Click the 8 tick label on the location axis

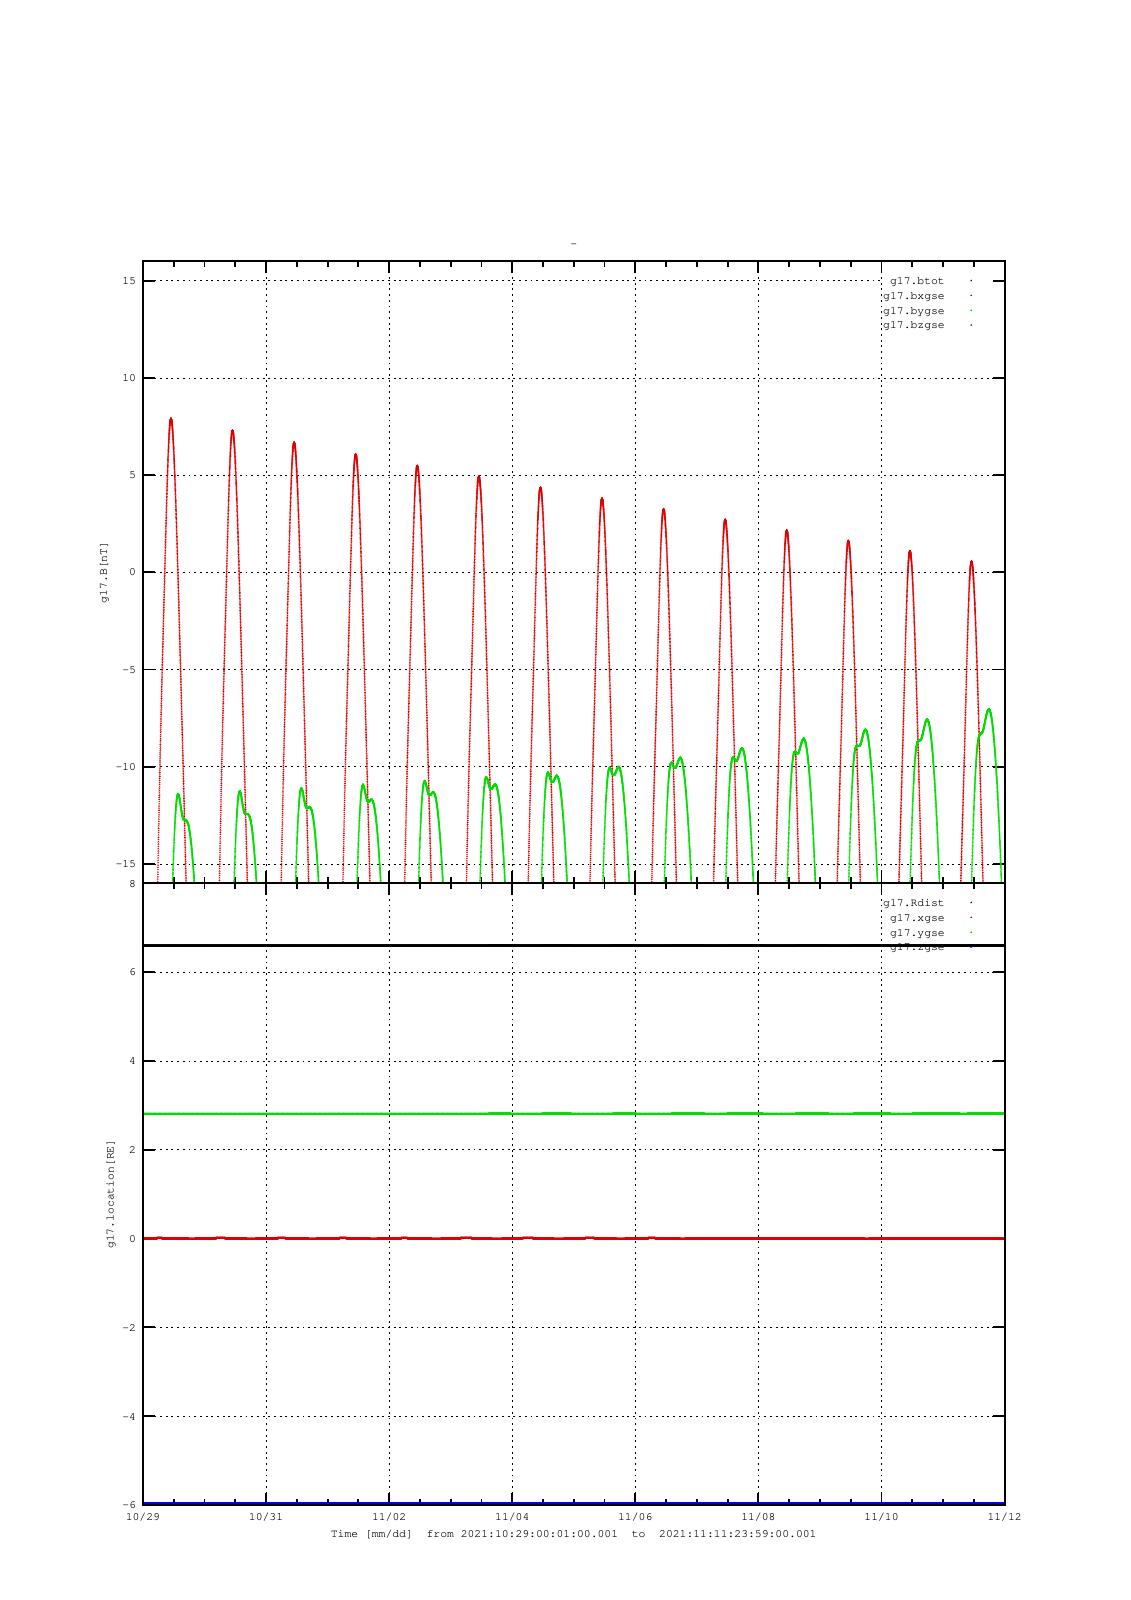click(x=132, y=884)
